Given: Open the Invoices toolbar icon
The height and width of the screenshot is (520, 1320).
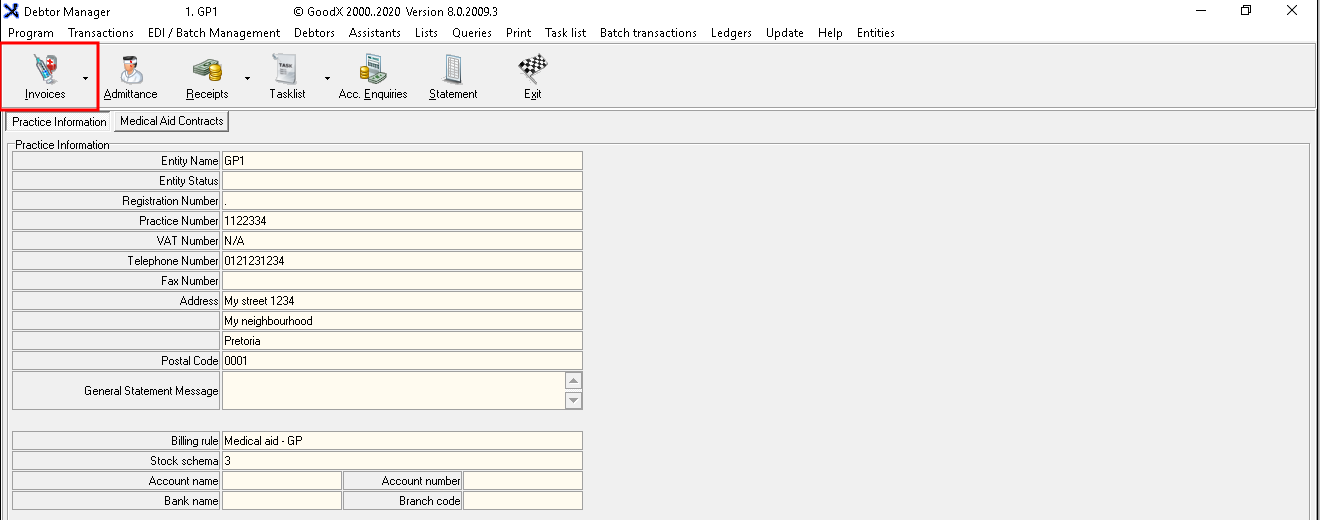Looking at the screenshot, I should [45, 68].
